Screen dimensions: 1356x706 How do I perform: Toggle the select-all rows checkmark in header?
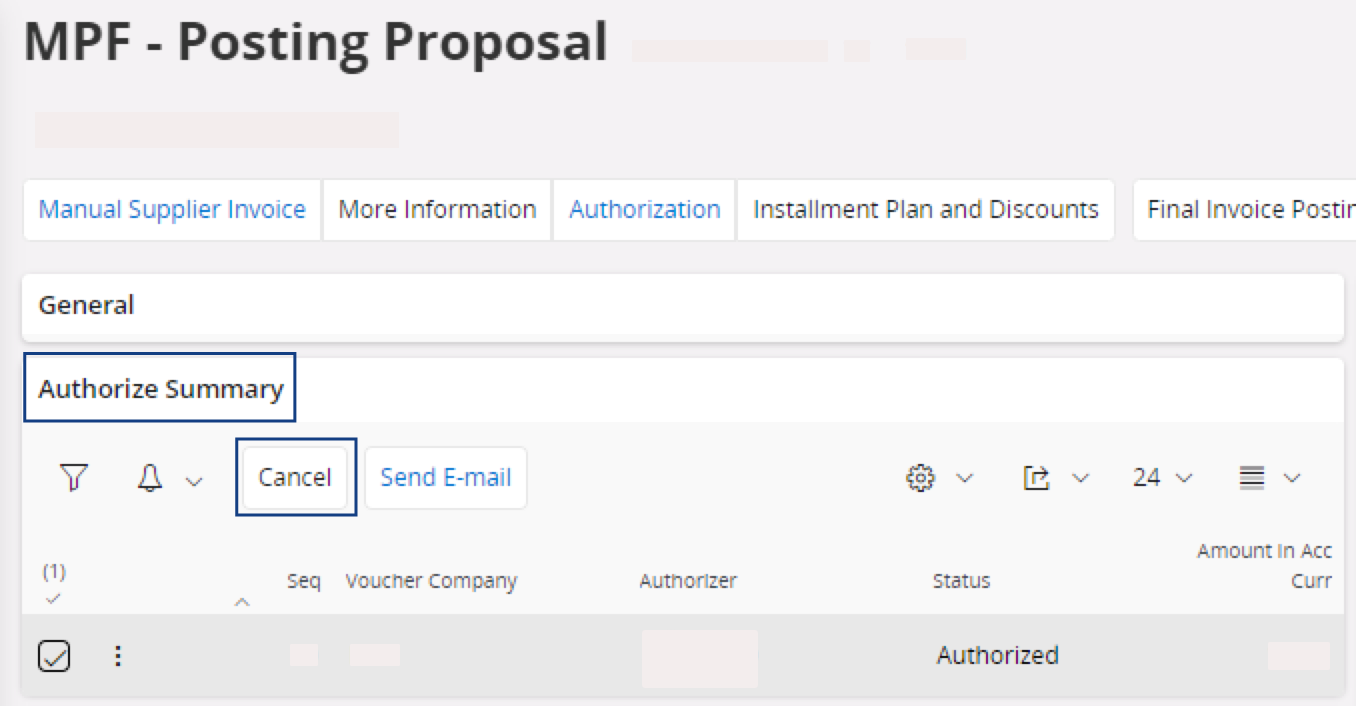tap(54, 598)
